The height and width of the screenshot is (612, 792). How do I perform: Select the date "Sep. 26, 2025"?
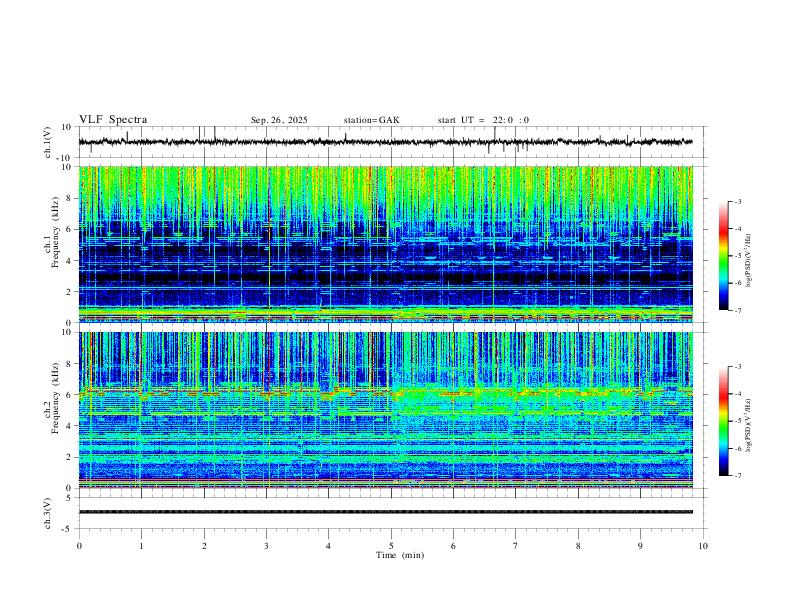pos(279,120)
